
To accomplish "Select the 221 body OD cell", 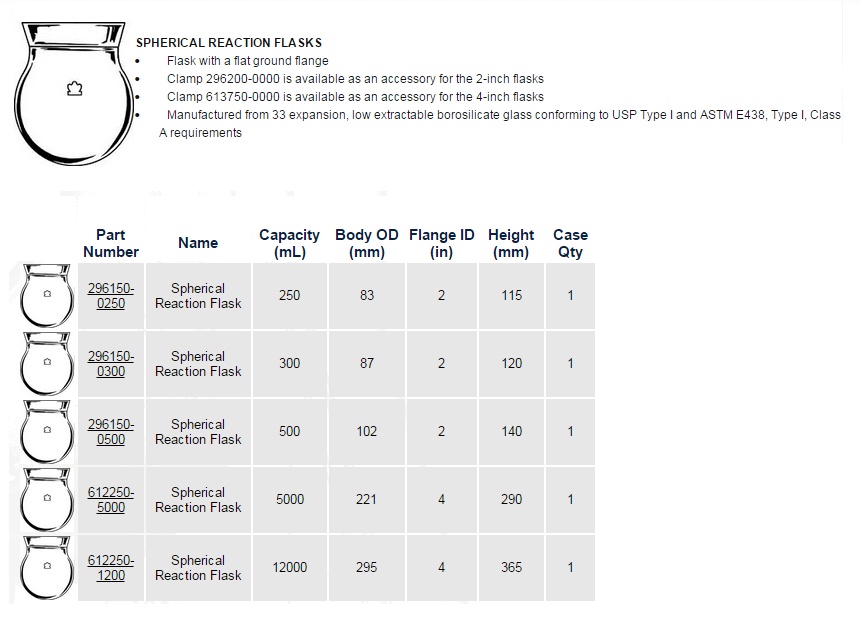I will (x=367, y=500).
